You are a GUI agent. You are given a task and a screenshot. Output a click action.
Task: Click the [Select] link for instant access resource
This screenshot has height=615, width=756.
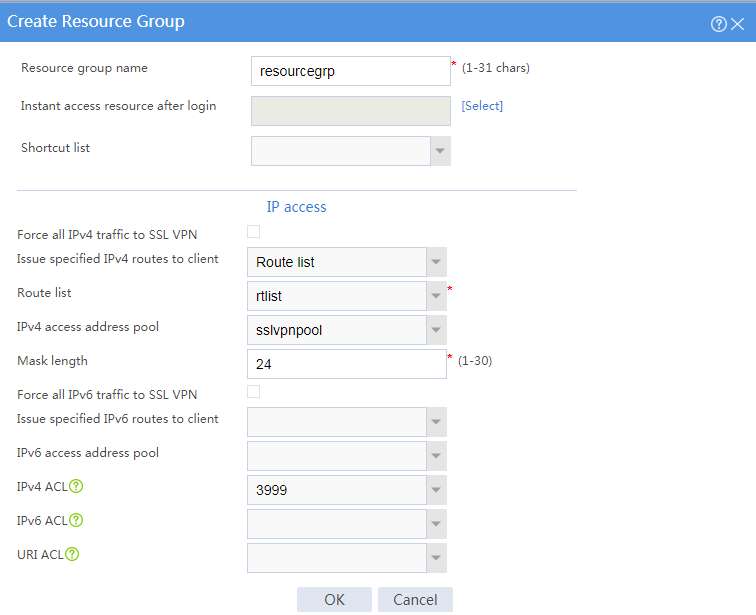[x=482, y=106]
